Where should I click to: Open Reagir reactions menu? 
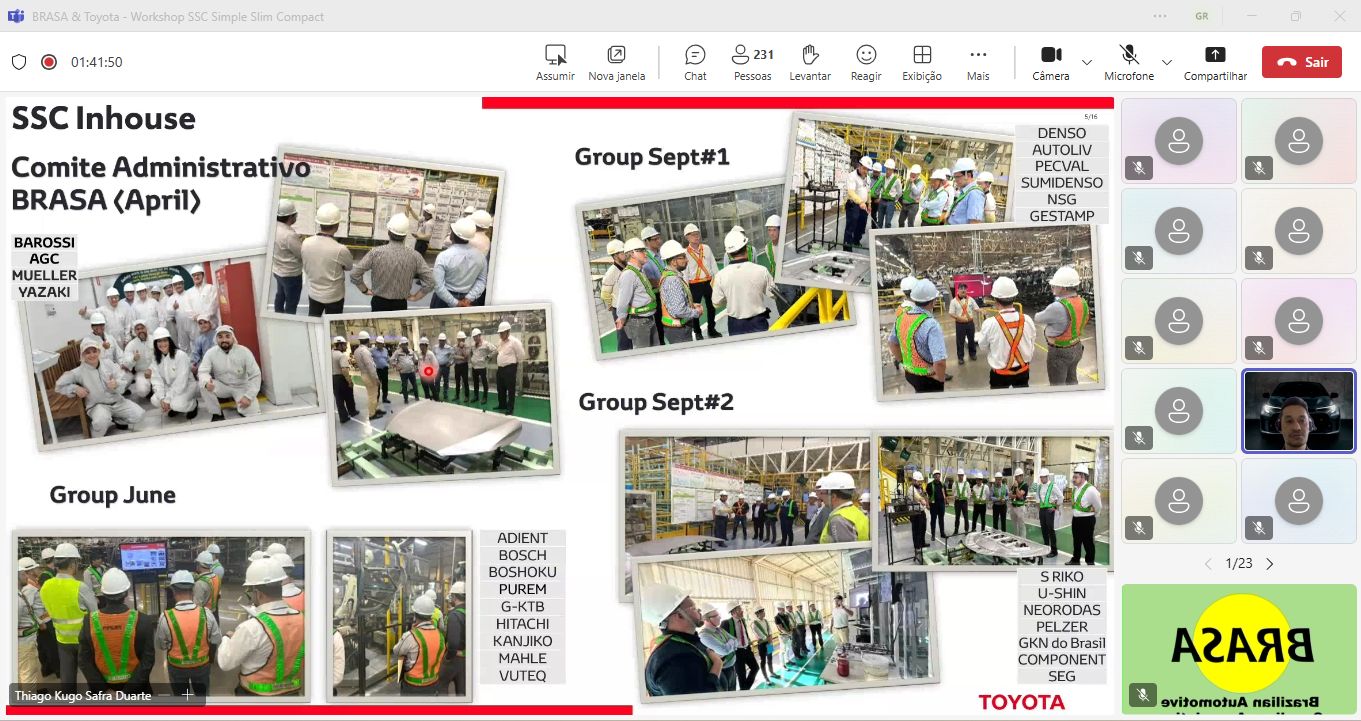866,55
